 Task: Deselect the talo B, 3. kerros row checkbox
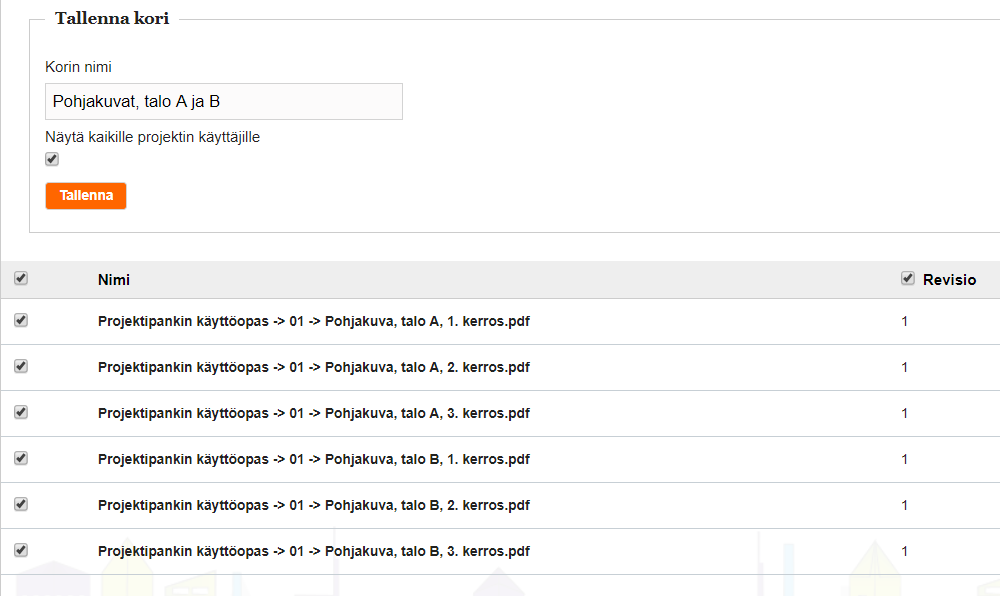tap(21, 551)
